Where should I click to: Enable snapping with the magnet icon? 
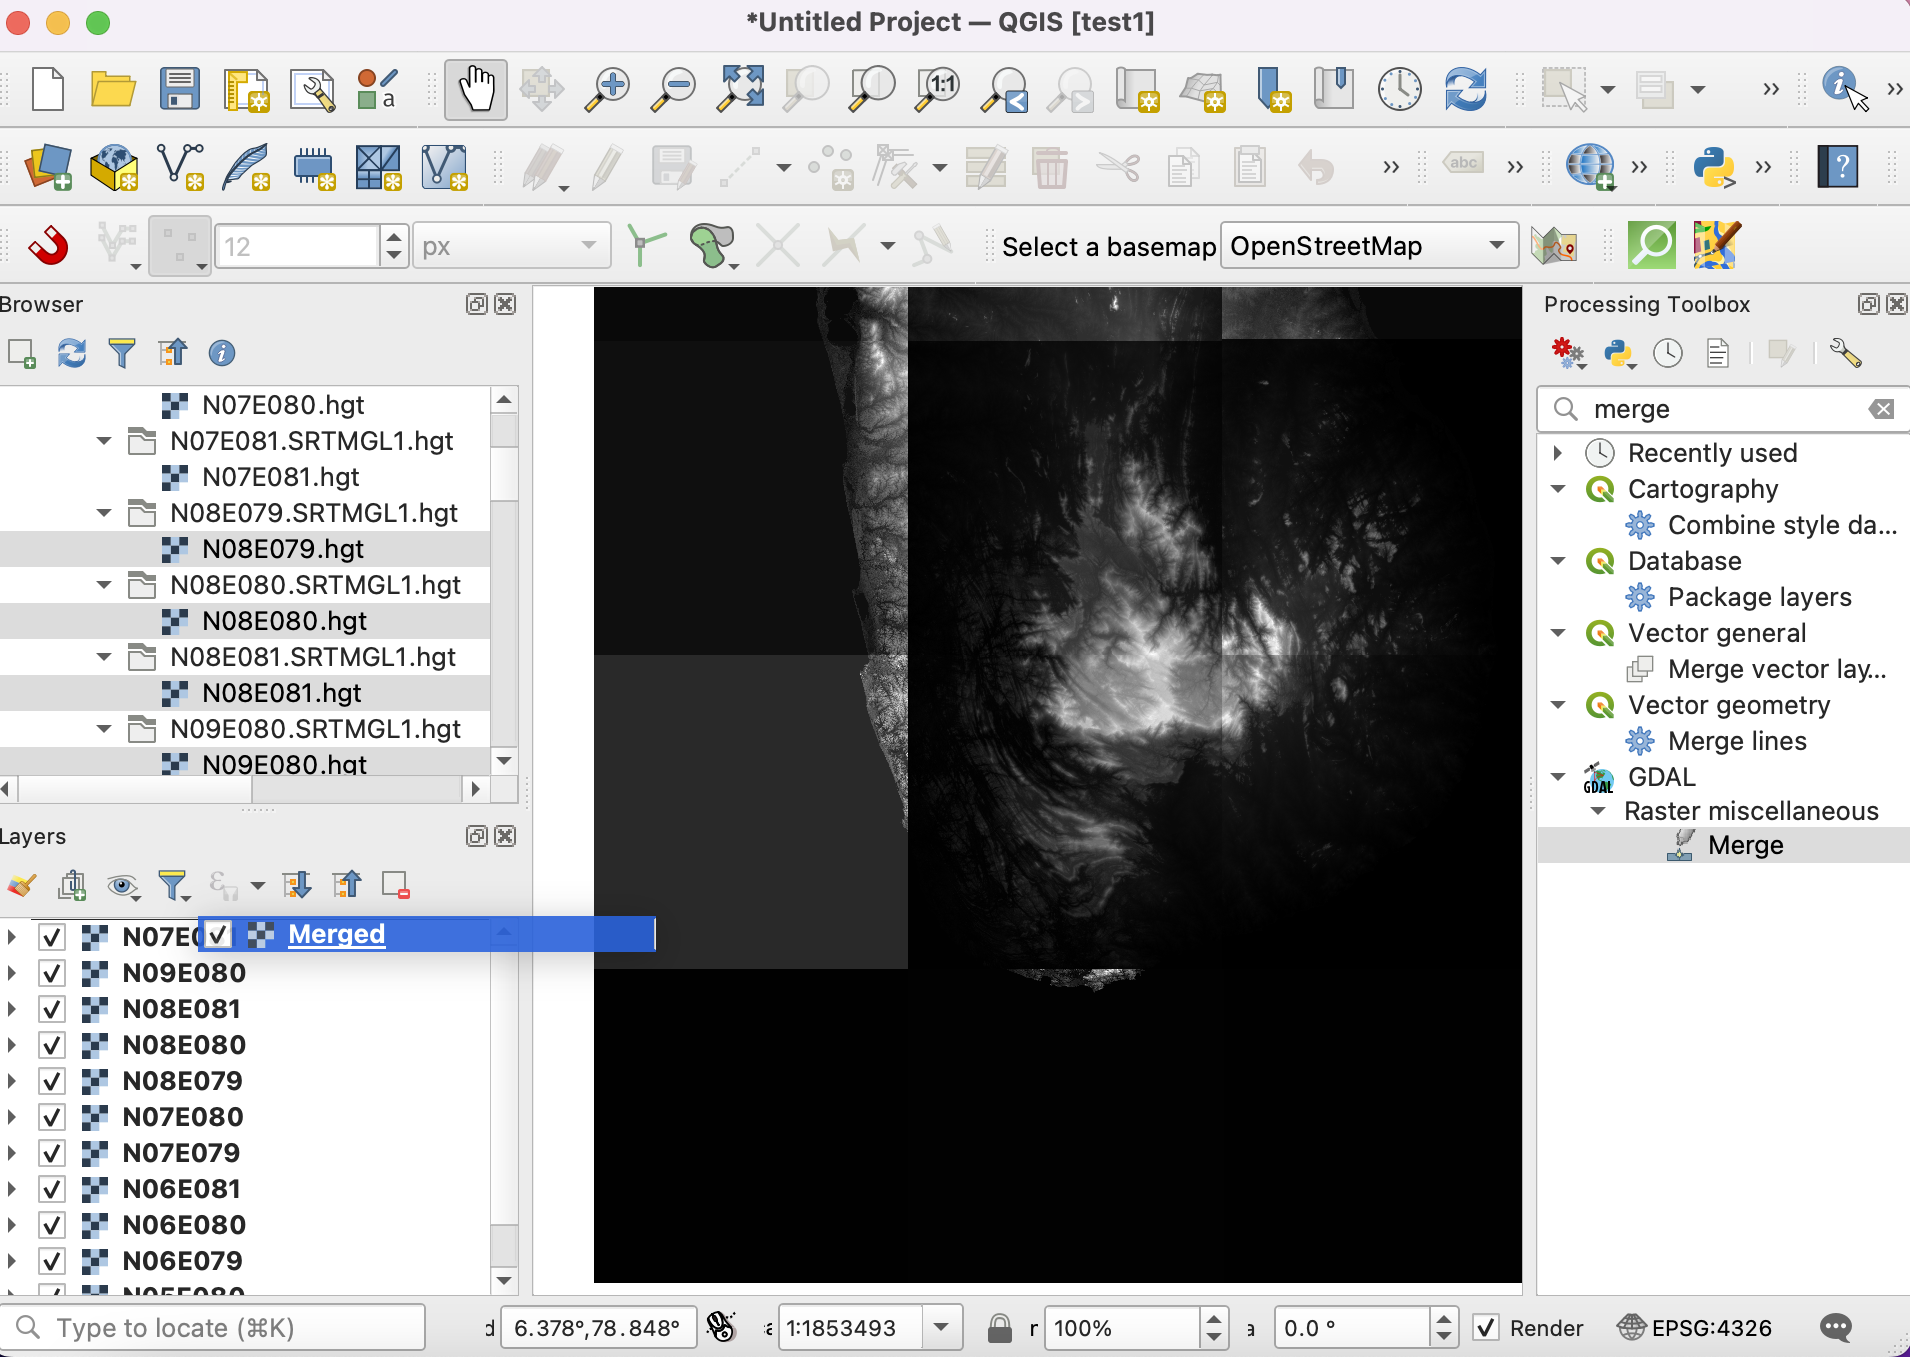47,246
